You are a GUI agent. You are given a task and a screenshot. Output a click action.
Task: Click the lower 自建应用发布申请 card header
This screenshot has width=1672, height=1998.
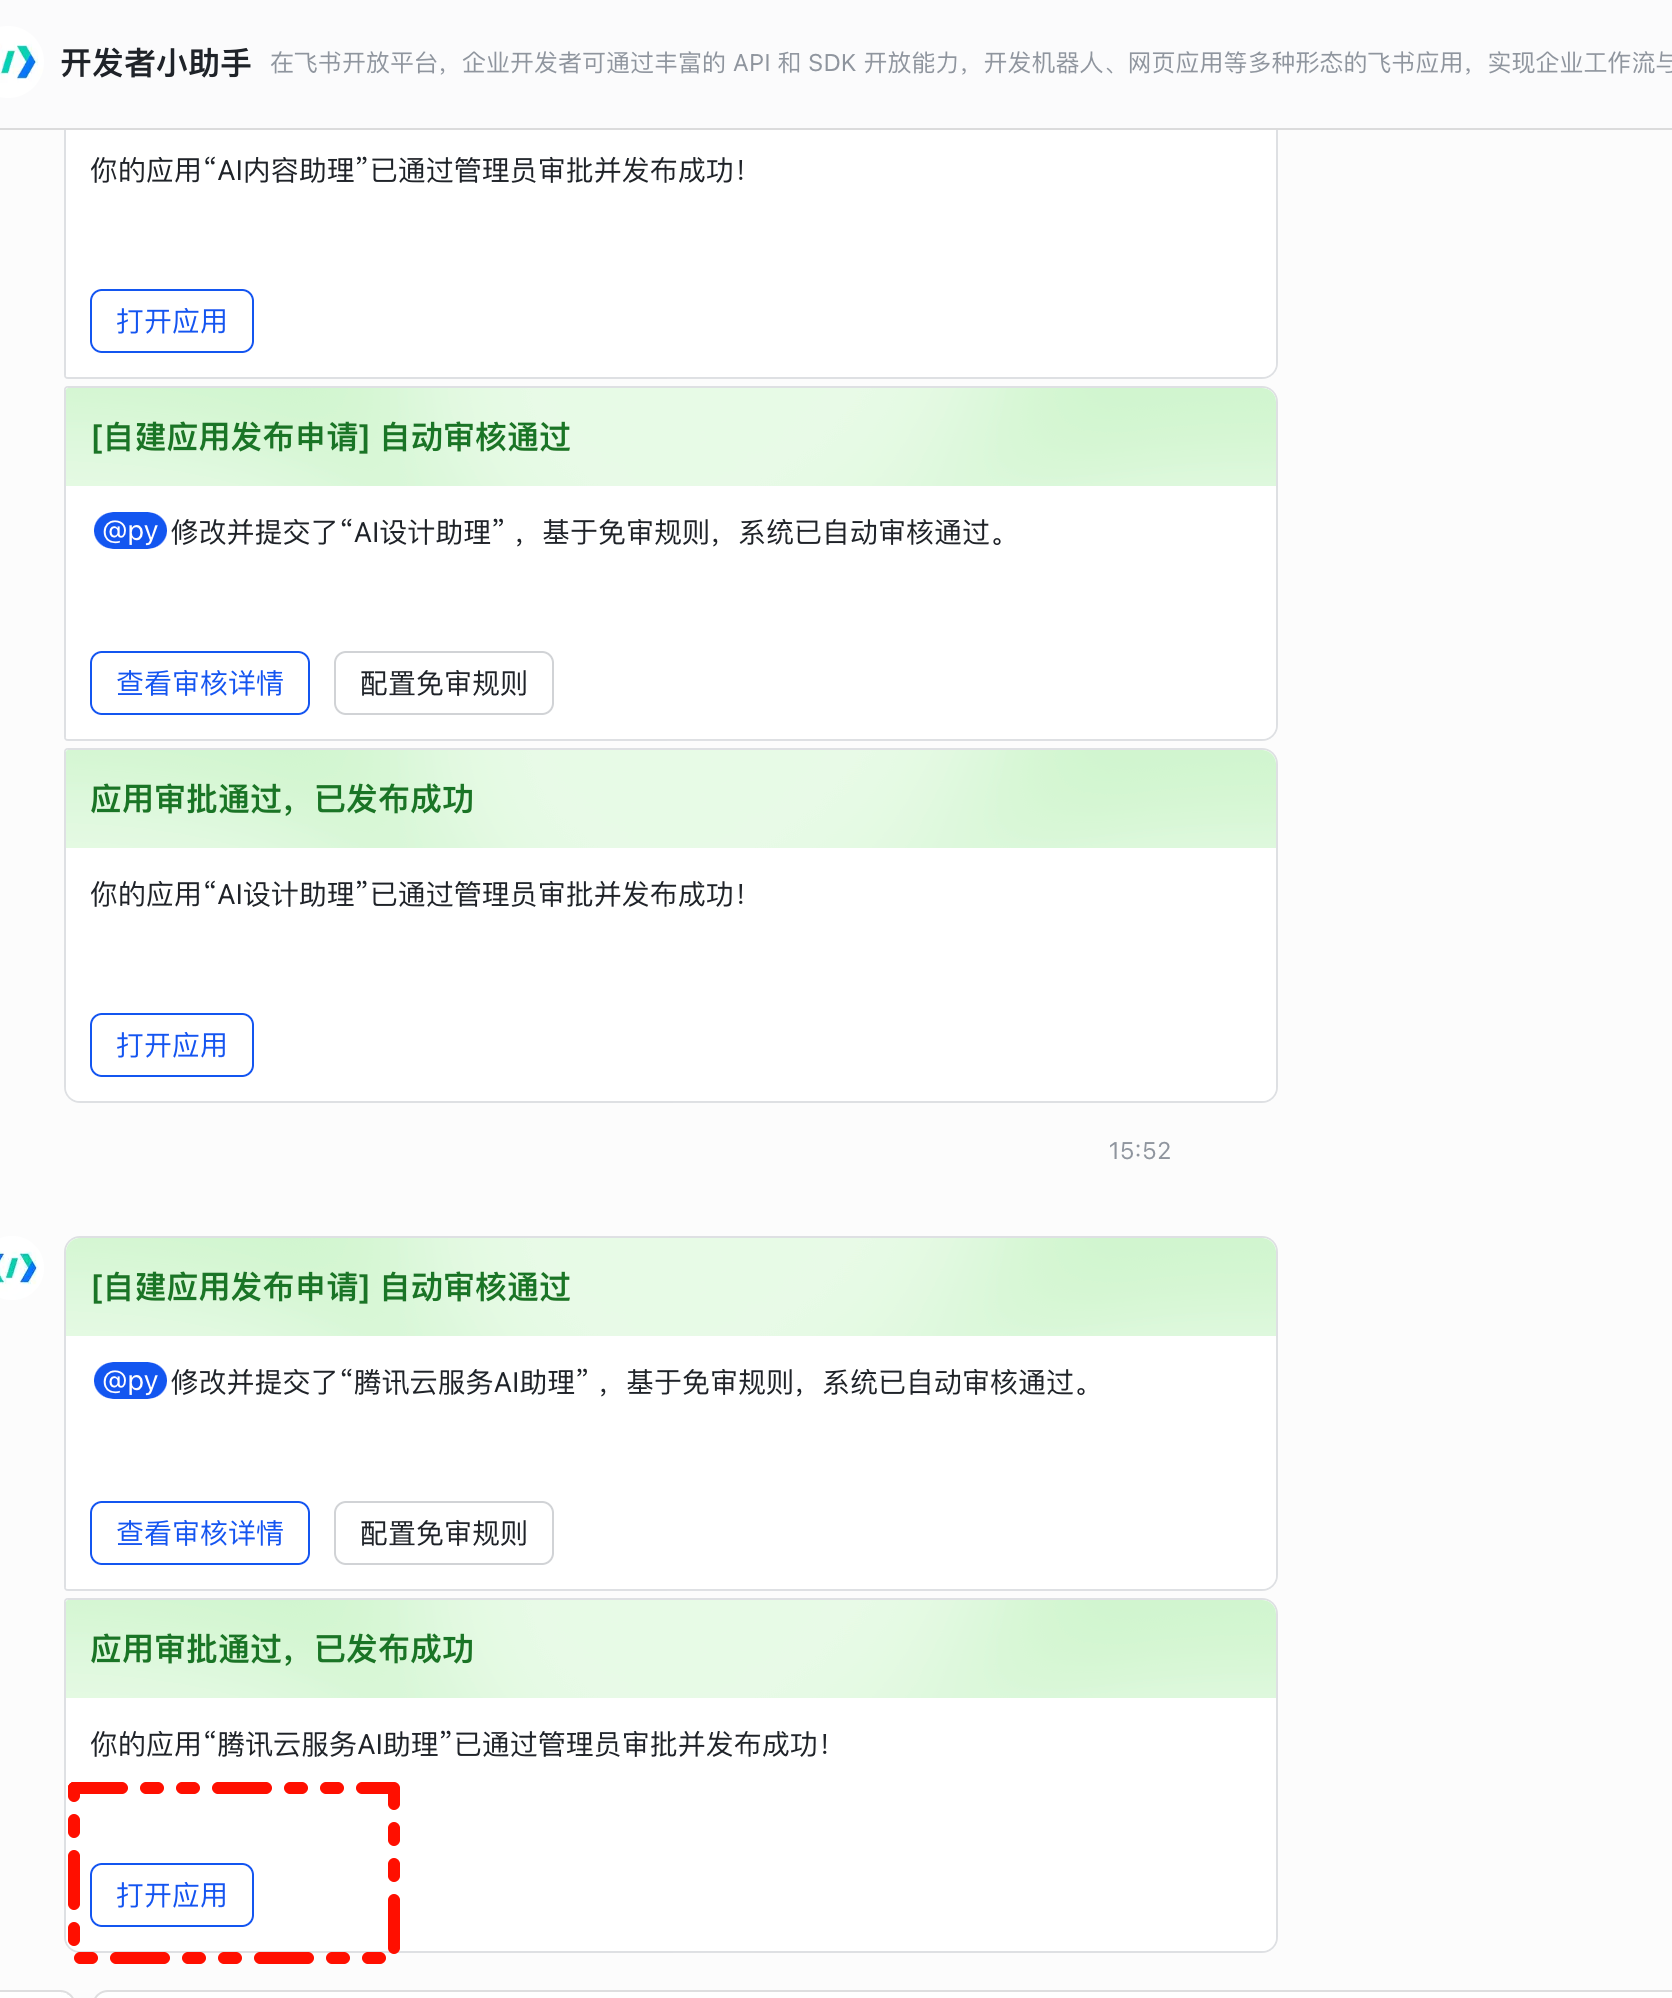[330, 1287]
